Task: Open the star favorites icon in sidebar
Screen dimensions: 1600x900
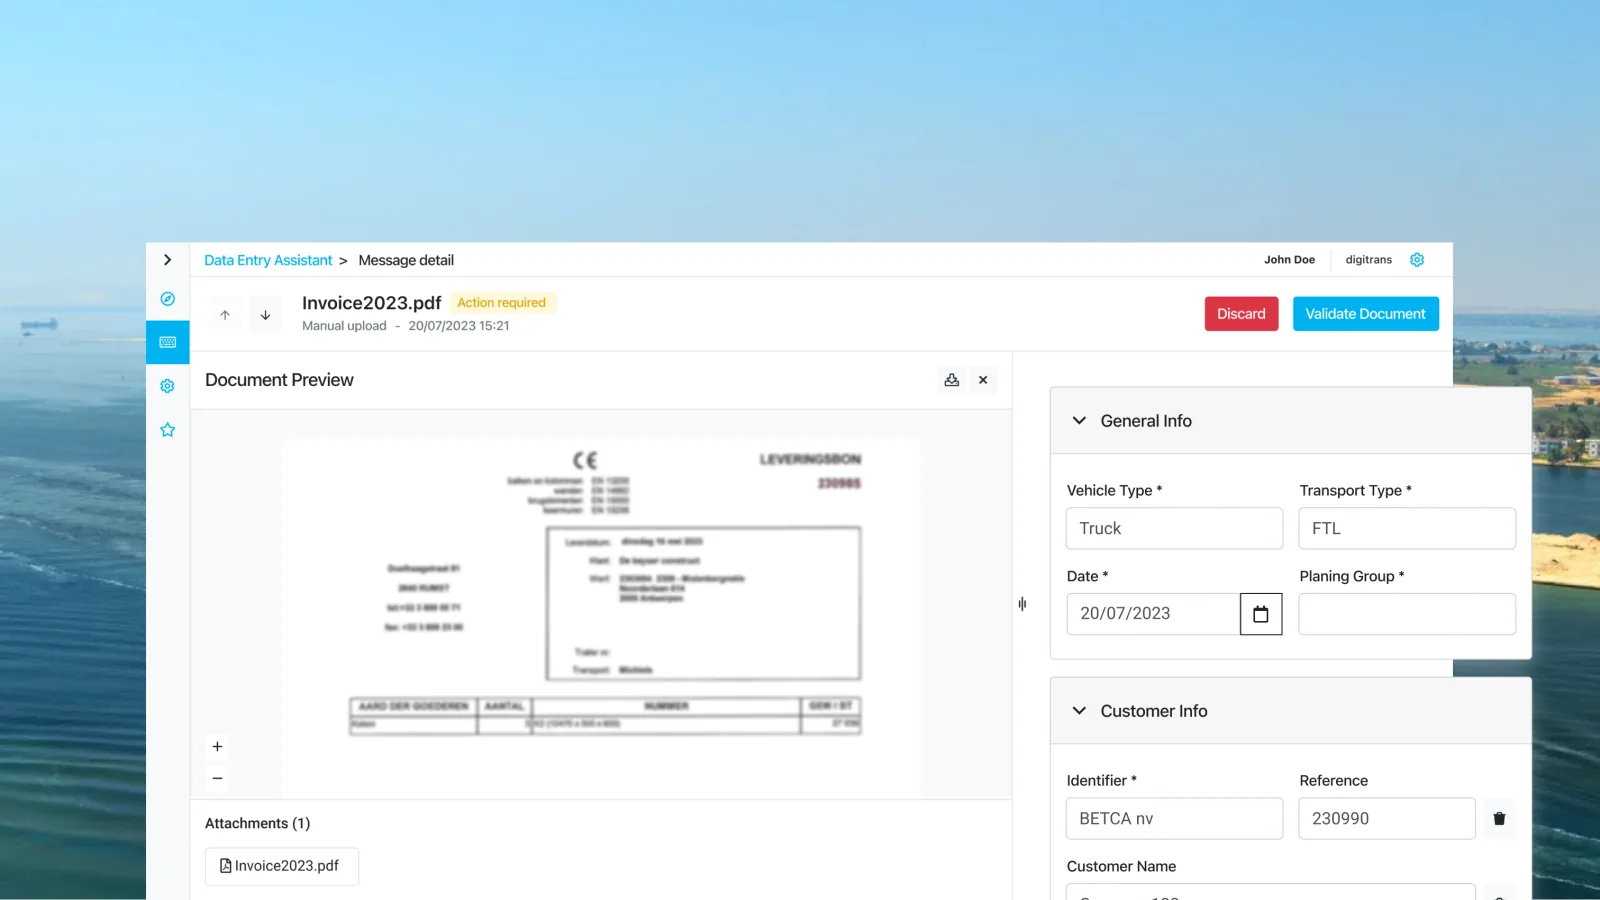Action: pos(167,430)
